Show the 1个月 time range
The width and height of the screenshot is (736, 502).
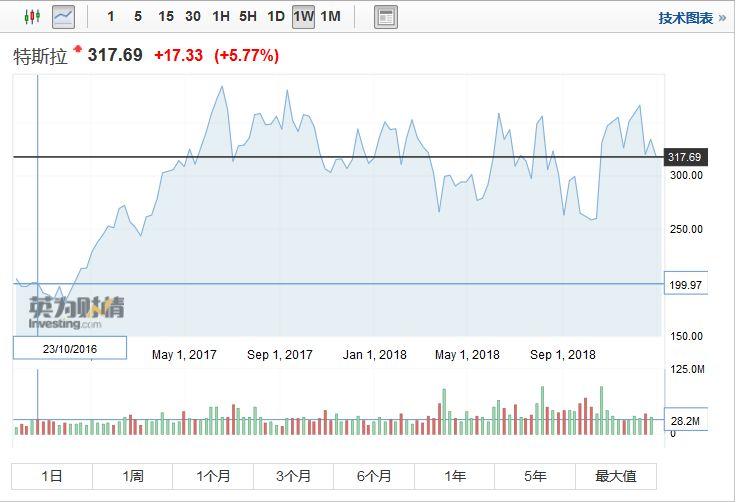(213, 476)
